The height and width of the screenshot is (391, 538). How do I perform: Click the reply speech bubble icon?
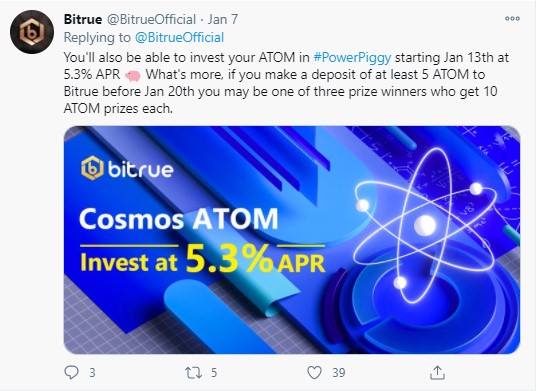[71, 372]
